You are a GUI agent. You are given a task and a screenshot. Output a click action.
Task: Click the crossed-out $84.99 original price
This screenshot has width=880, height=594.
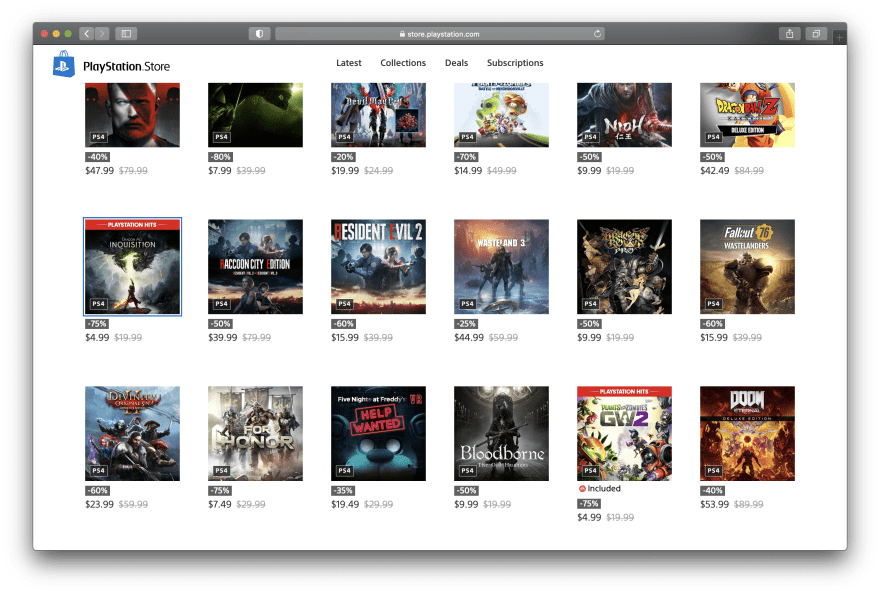coord(749,171)
